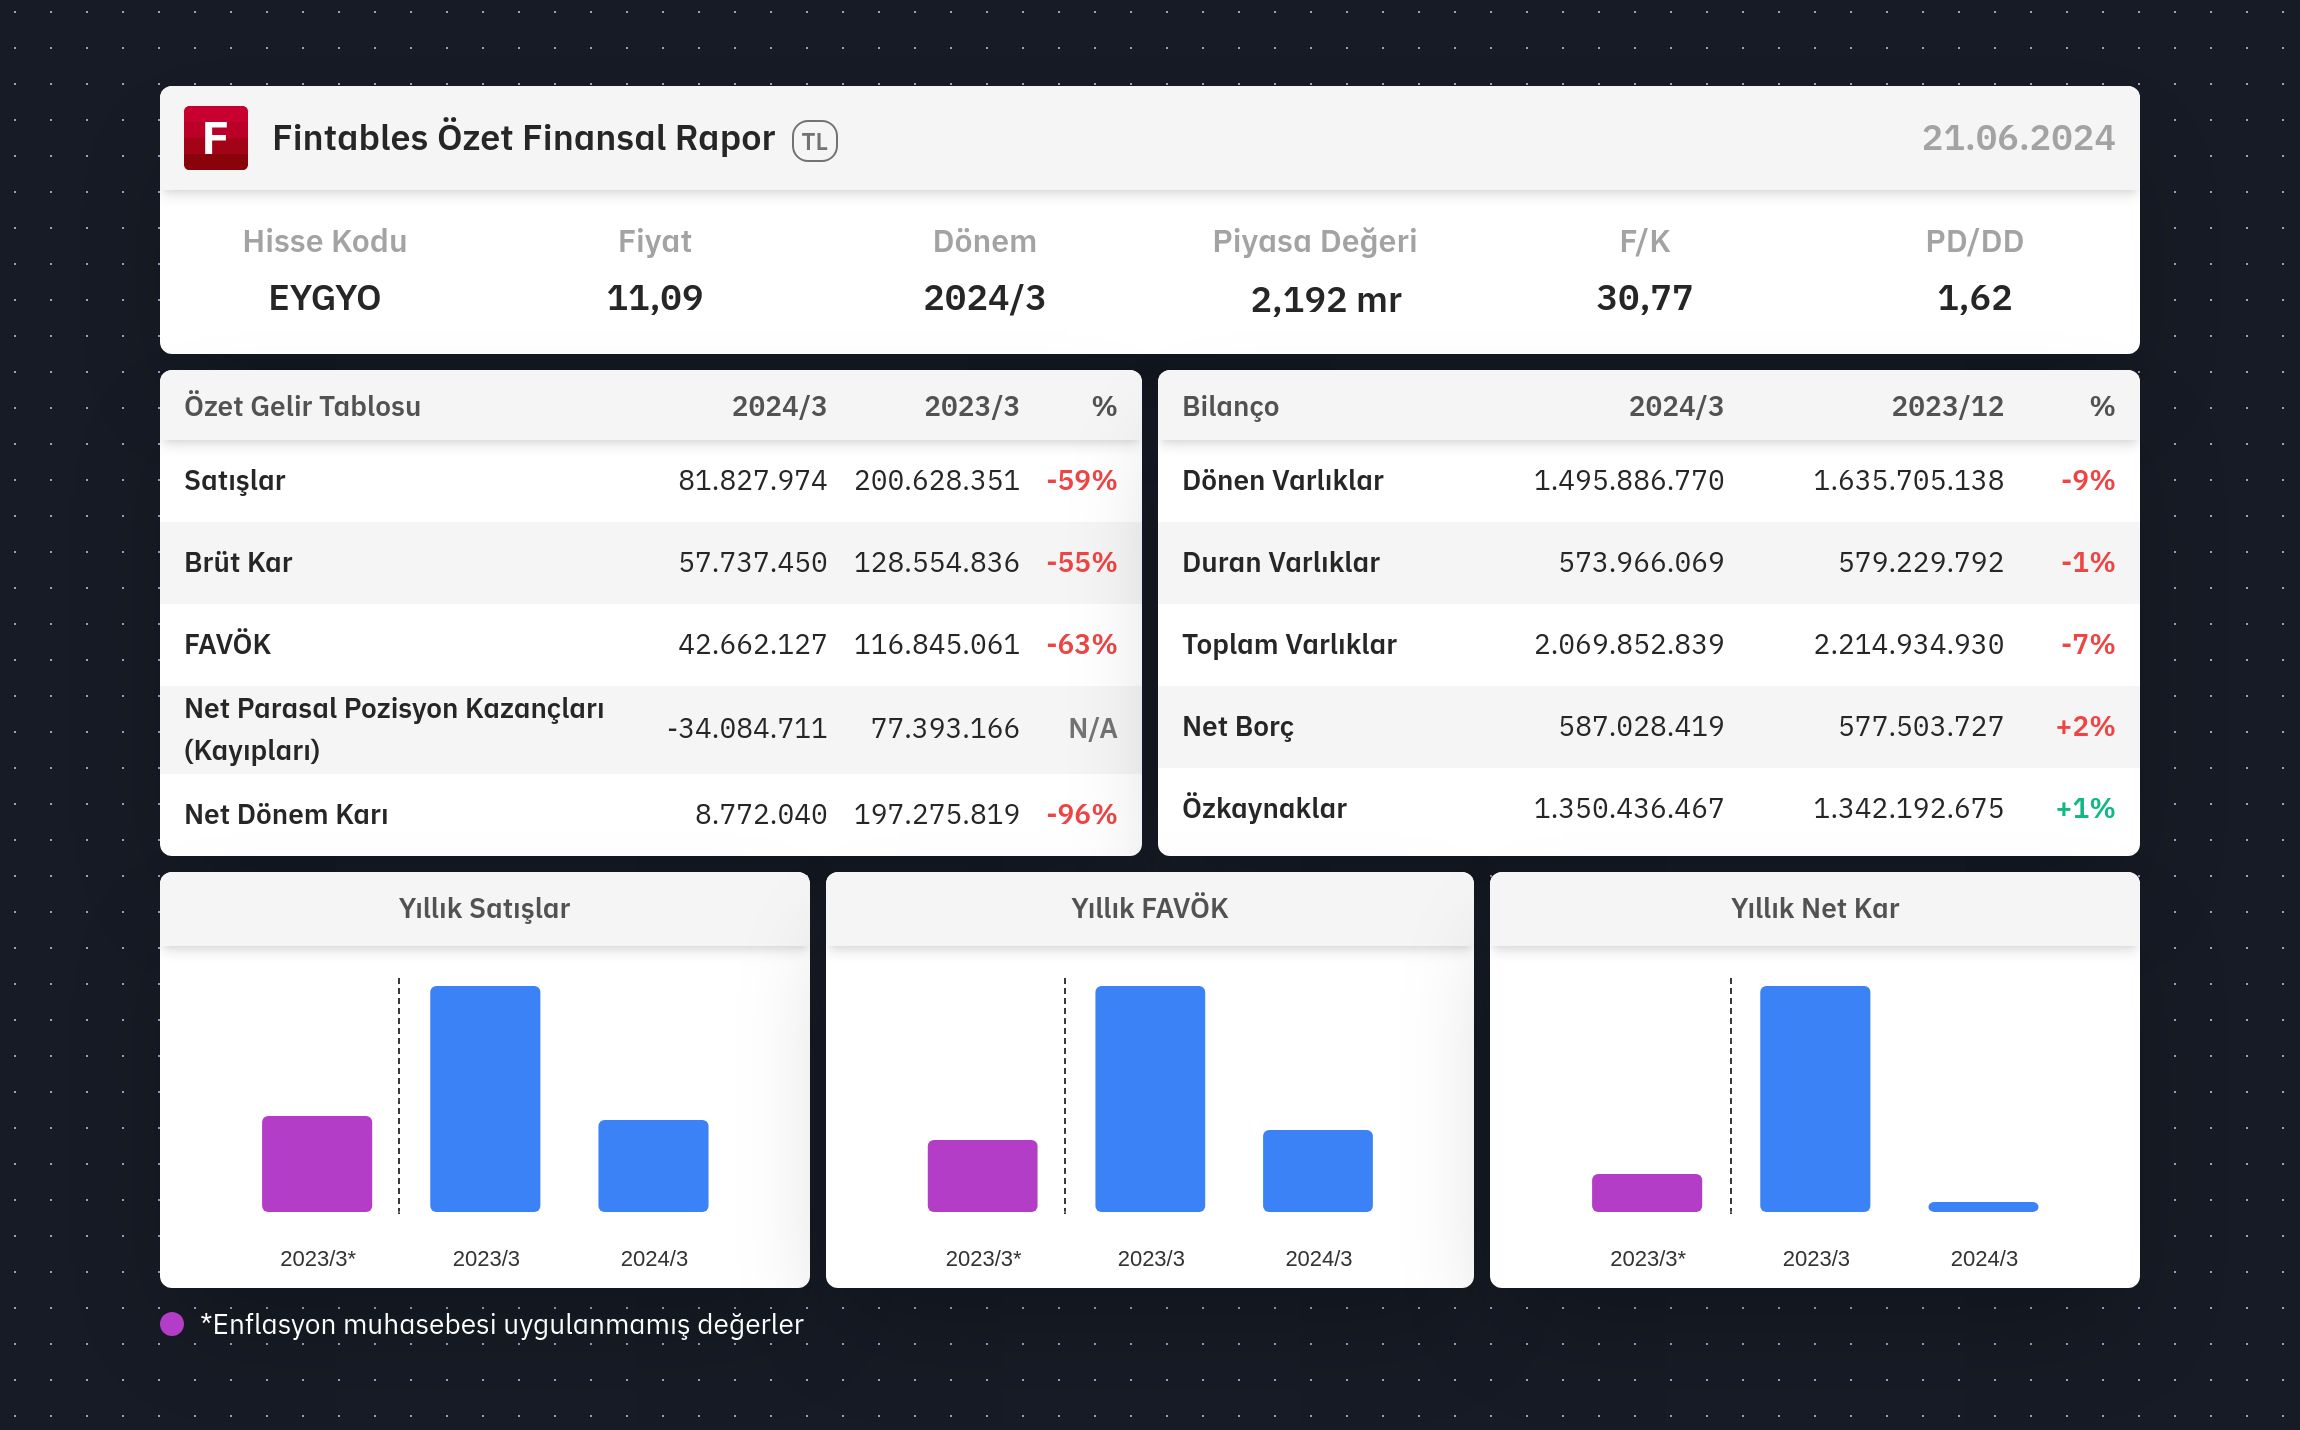Click the report date 21.06.2024
This screenshot has height=1430, width=2300.
click(2018, 138)
